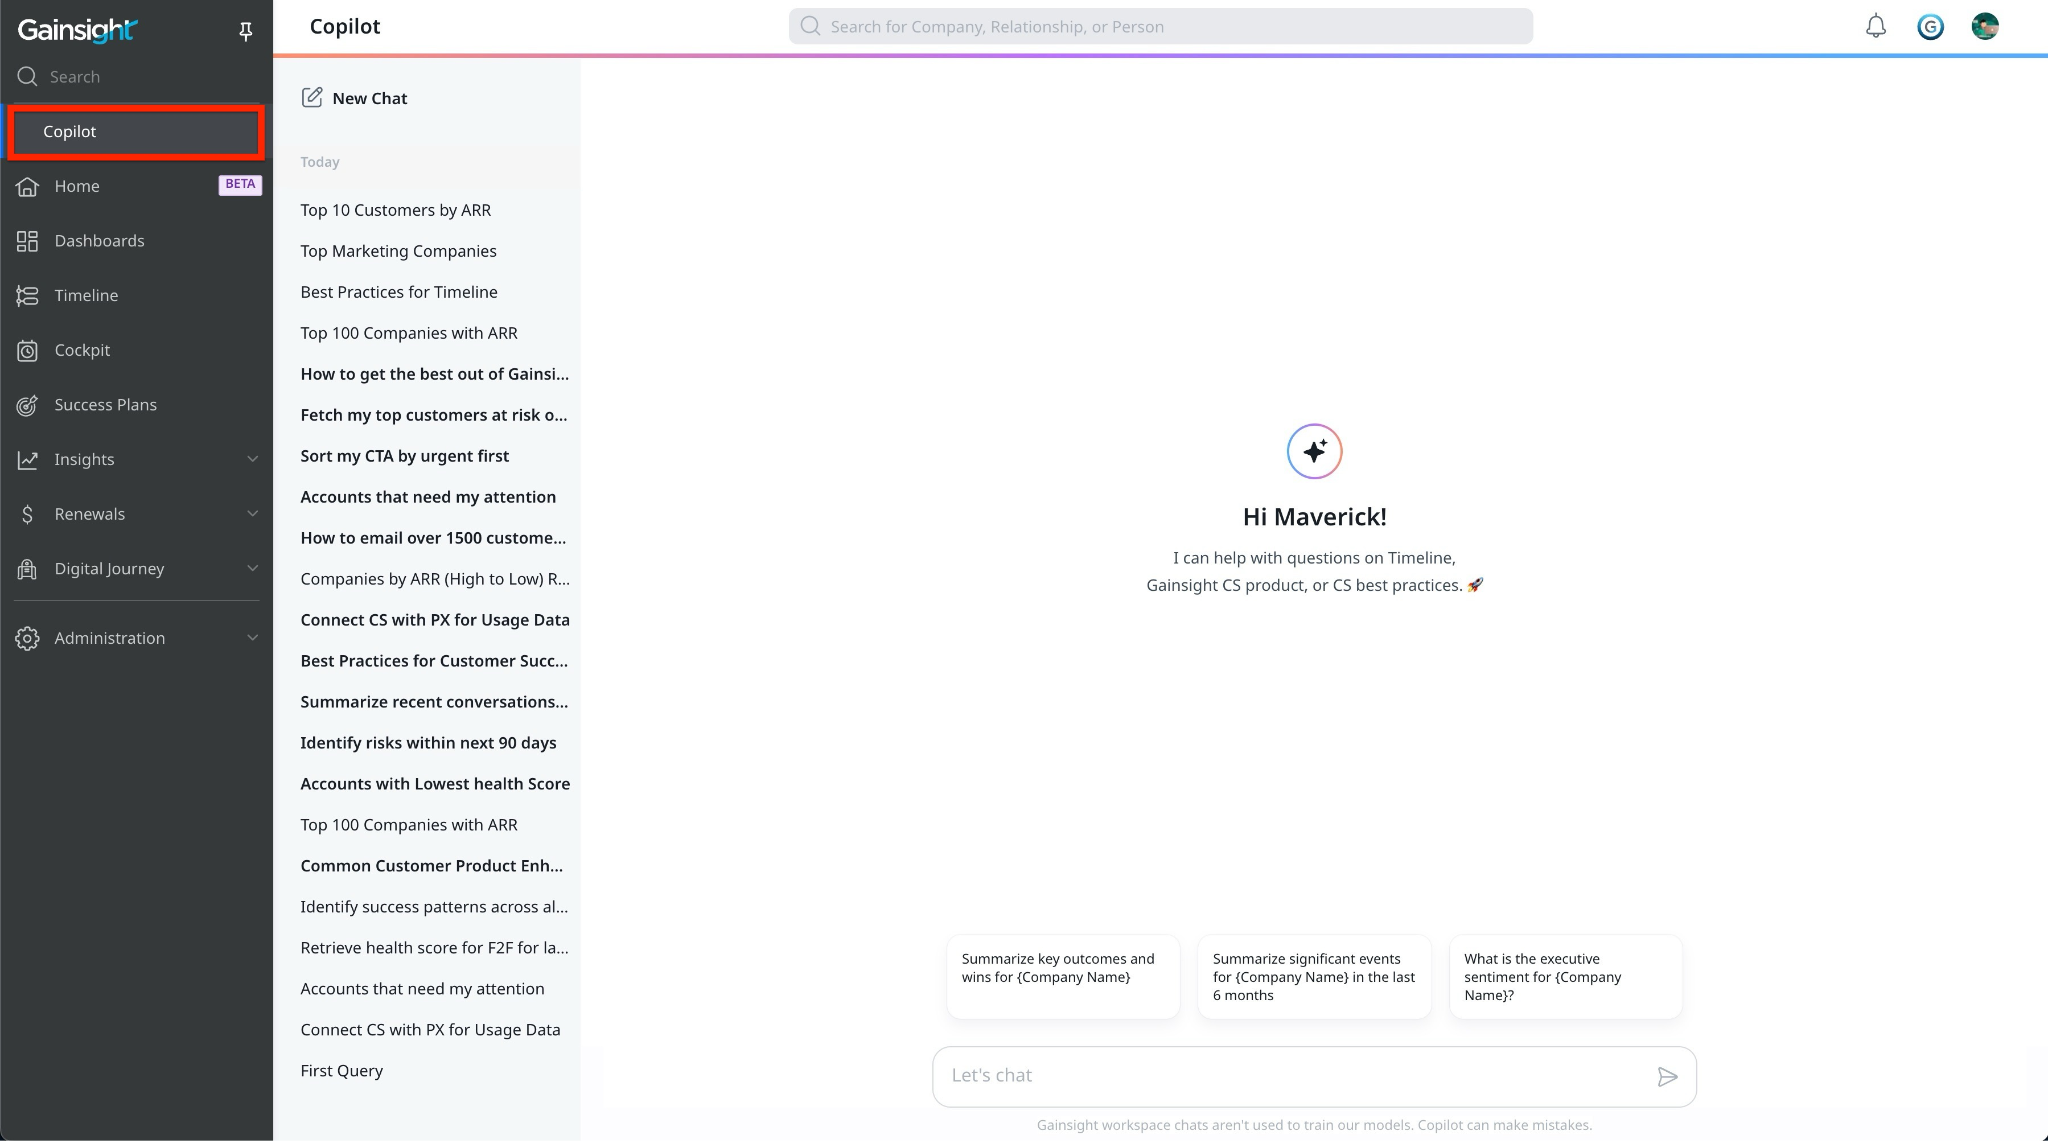Viewport: 2048px width, 1141px height.
Task: Open chat 'Fetch my top customers at risk'
Action: 434,415
